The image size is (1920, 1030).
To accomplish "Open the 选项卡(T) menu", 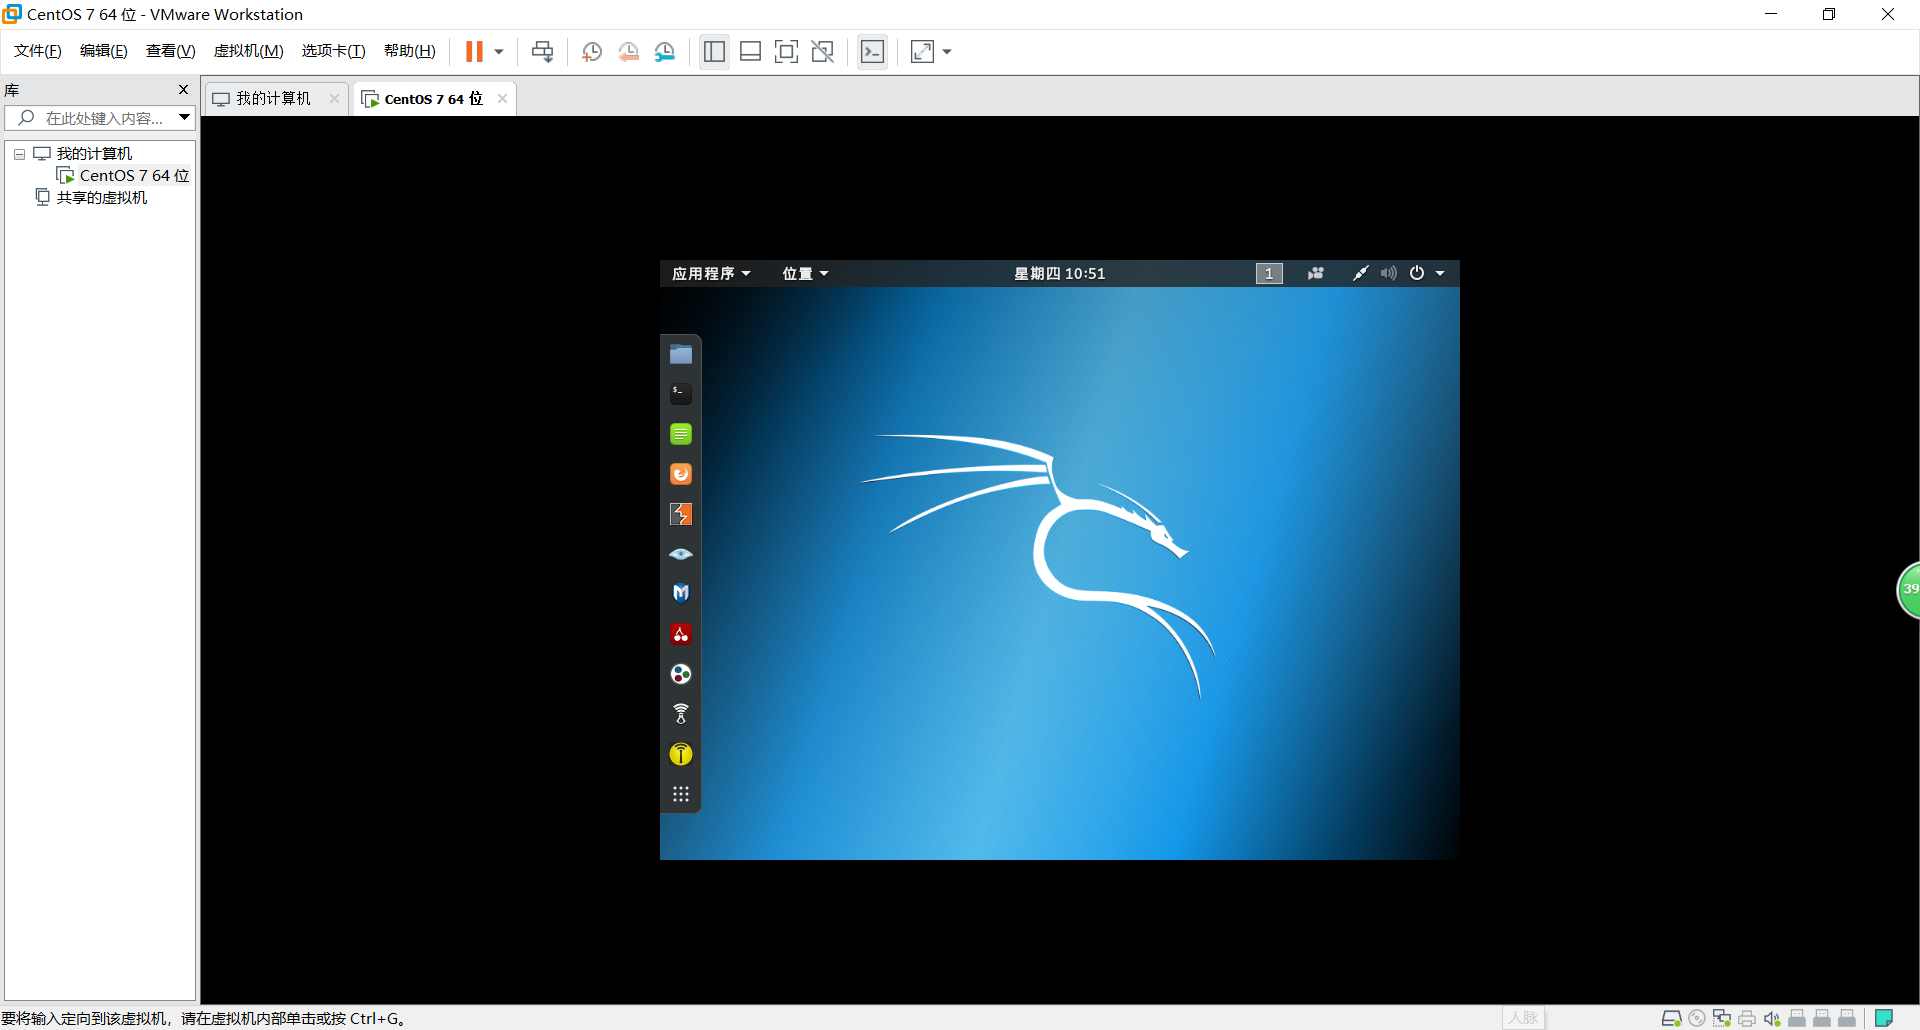I will click(x=334, y=51).
